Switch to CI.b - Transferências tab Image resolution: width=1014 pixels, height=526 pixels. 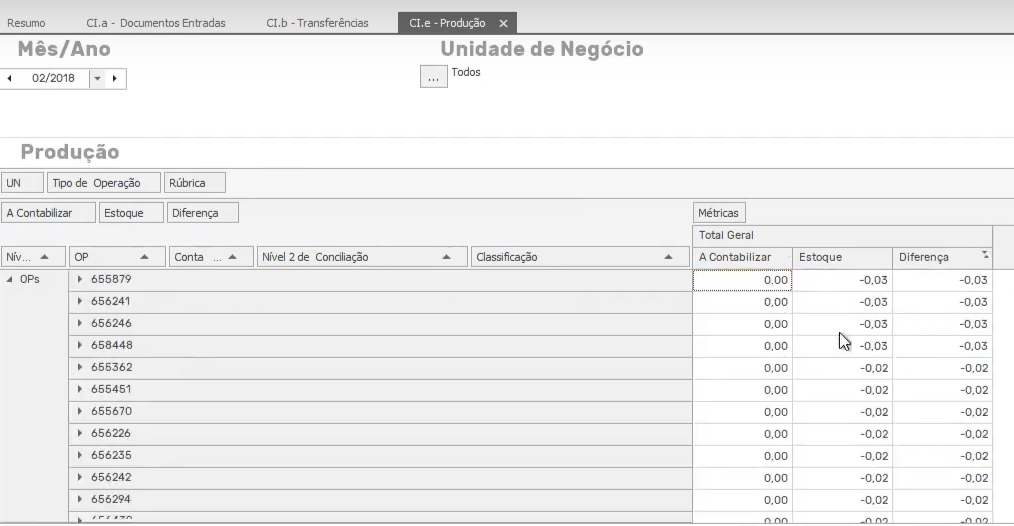click(317, 23)
